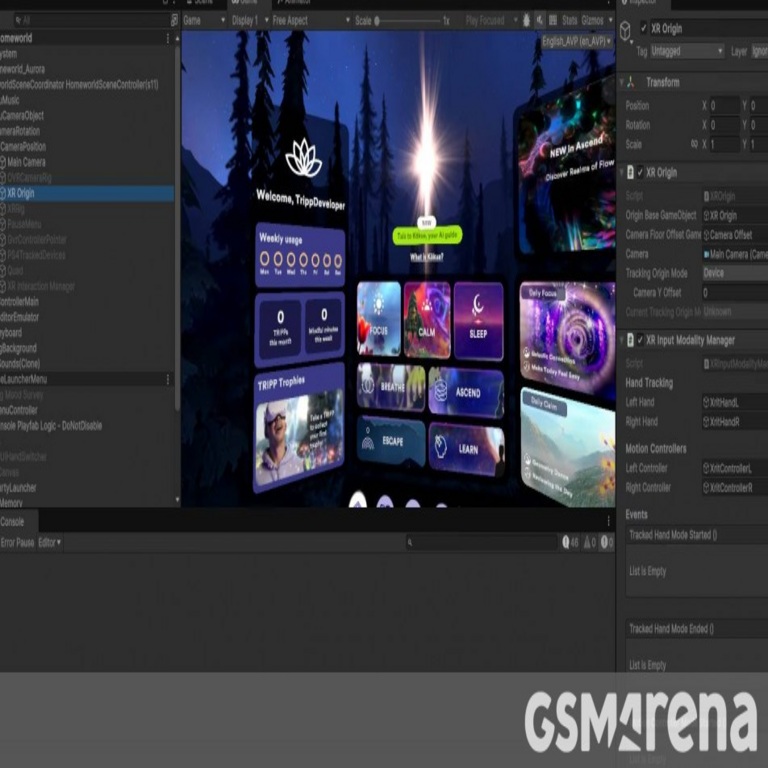Click the XR Origin script component icon
This screenshot has width=768, height=768.
[x=629, y=173]
